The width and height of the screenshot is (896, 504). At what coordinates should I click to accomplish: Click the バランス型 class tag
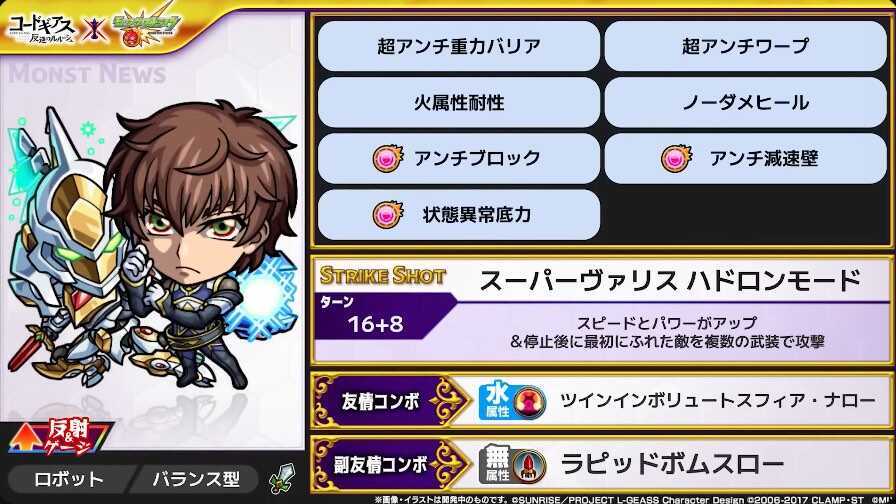tap(195, 479)
